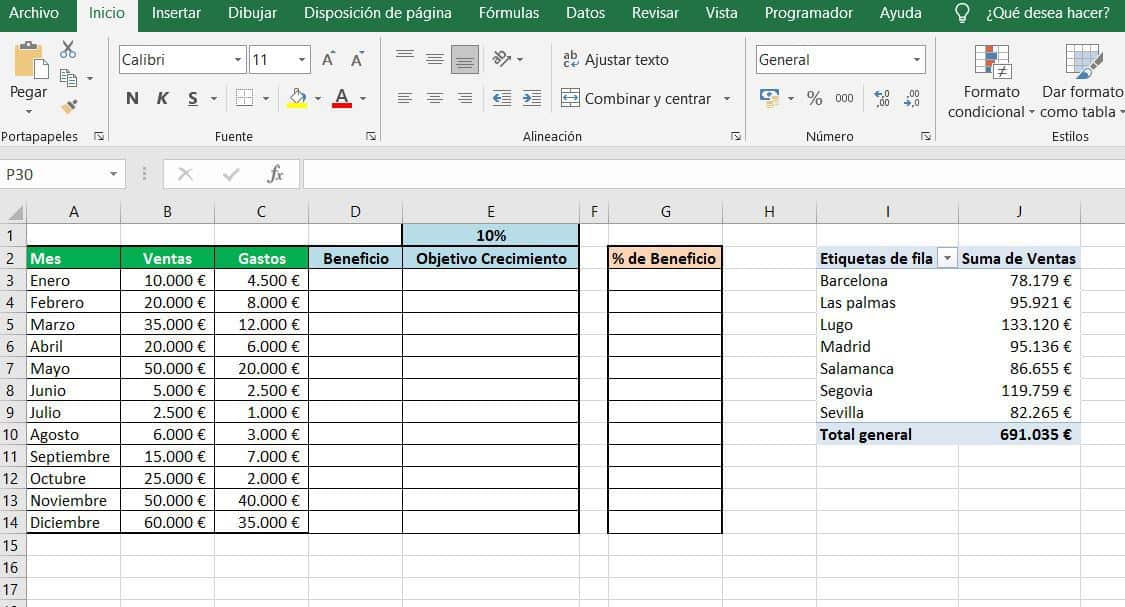Viewport: 1125px width, 607px height.
Task: Switch to the Revisar tab
Action: click(655, 13)
